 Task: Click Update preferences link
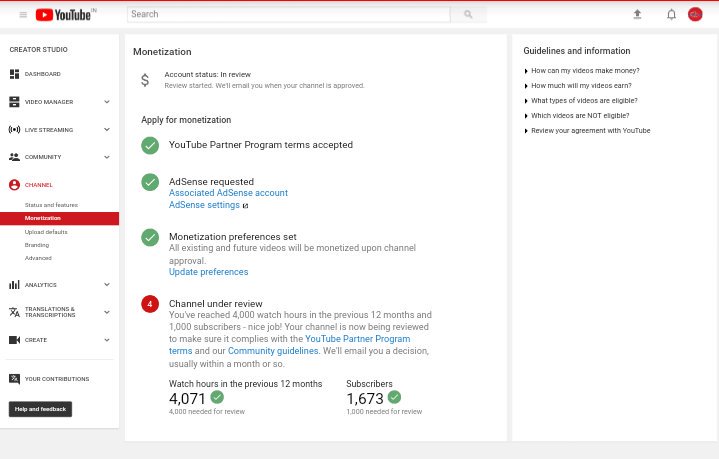point(209,272)
